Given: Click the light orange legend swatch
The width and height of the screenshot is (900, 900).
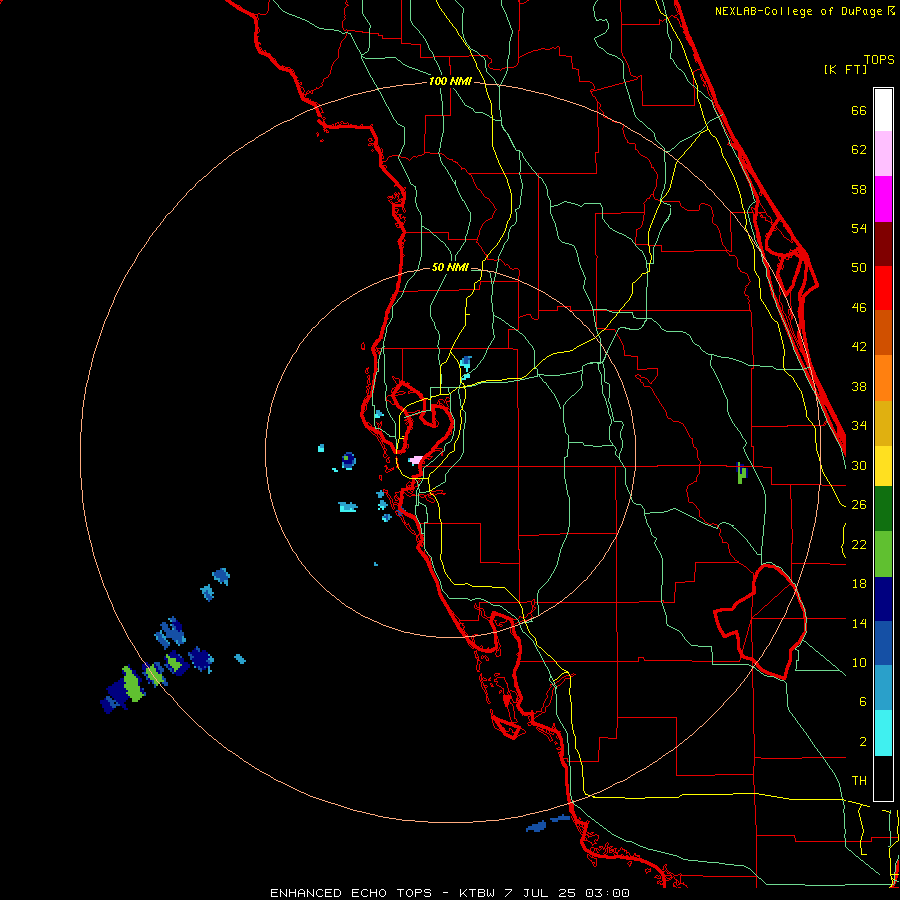Looking at the screenshot, I should pos(883,378).
